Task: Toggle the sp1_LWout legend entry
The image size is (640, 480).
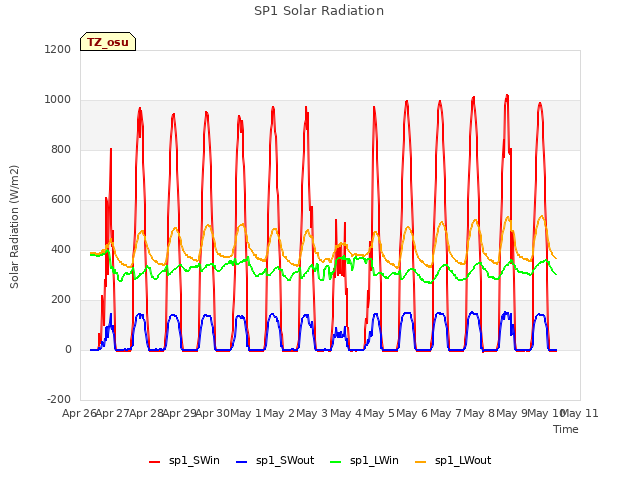Action: (x=453, y=461)
